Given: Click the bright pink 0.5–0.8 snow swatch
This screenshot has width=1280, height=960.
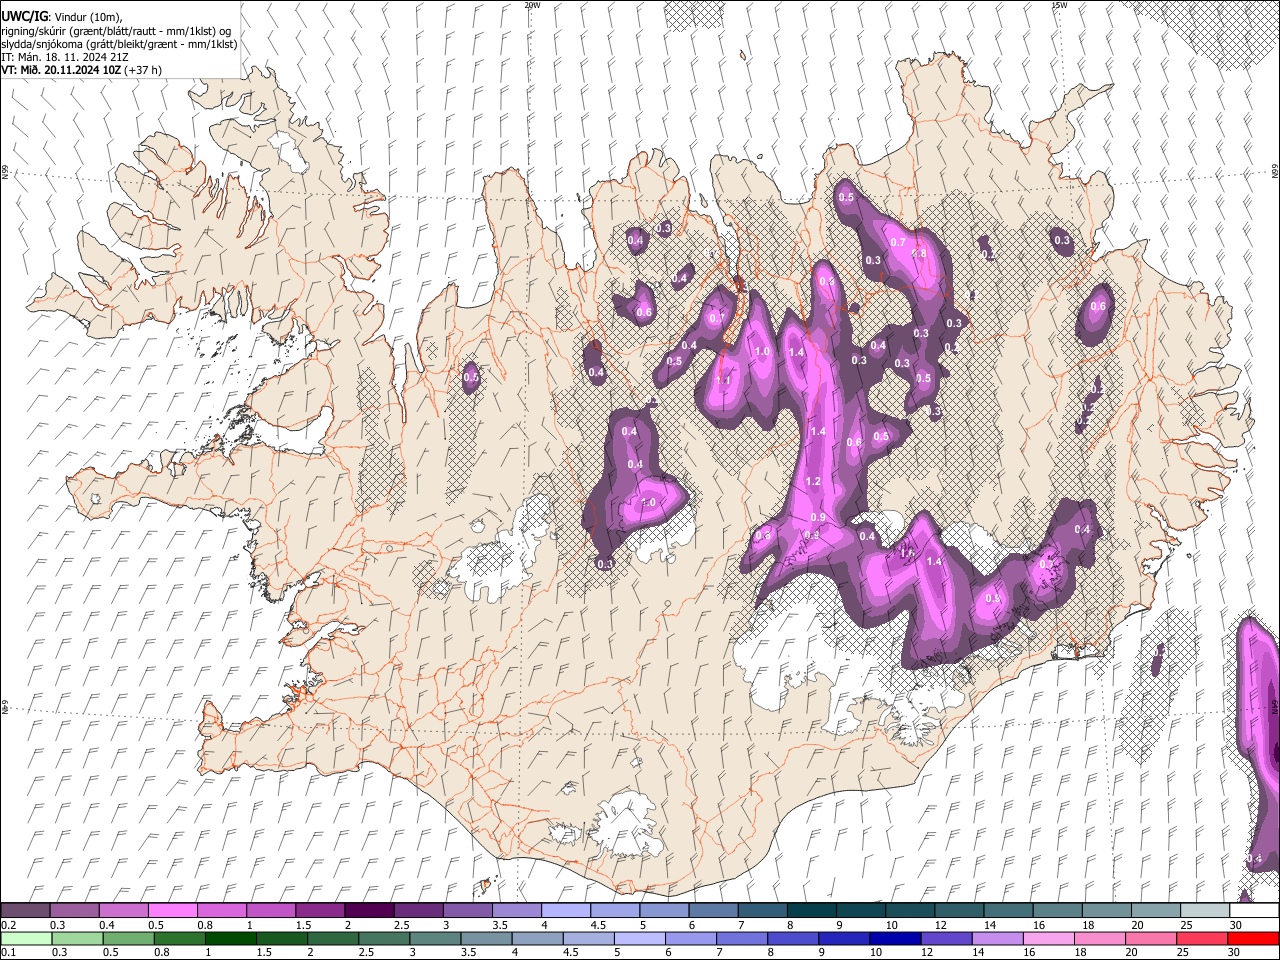Looking at the screenshot, I should pos(172,911).
